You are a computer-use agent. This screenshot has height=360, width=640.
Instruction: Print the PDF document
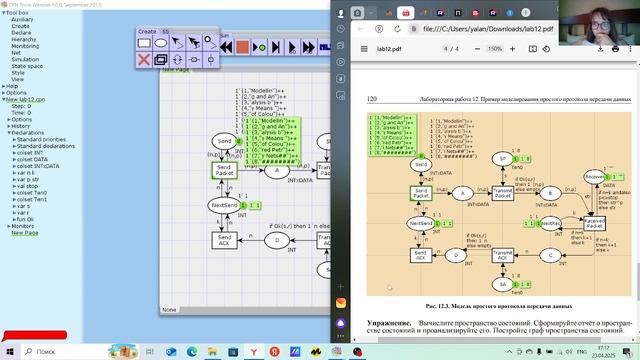click(616, 49)
